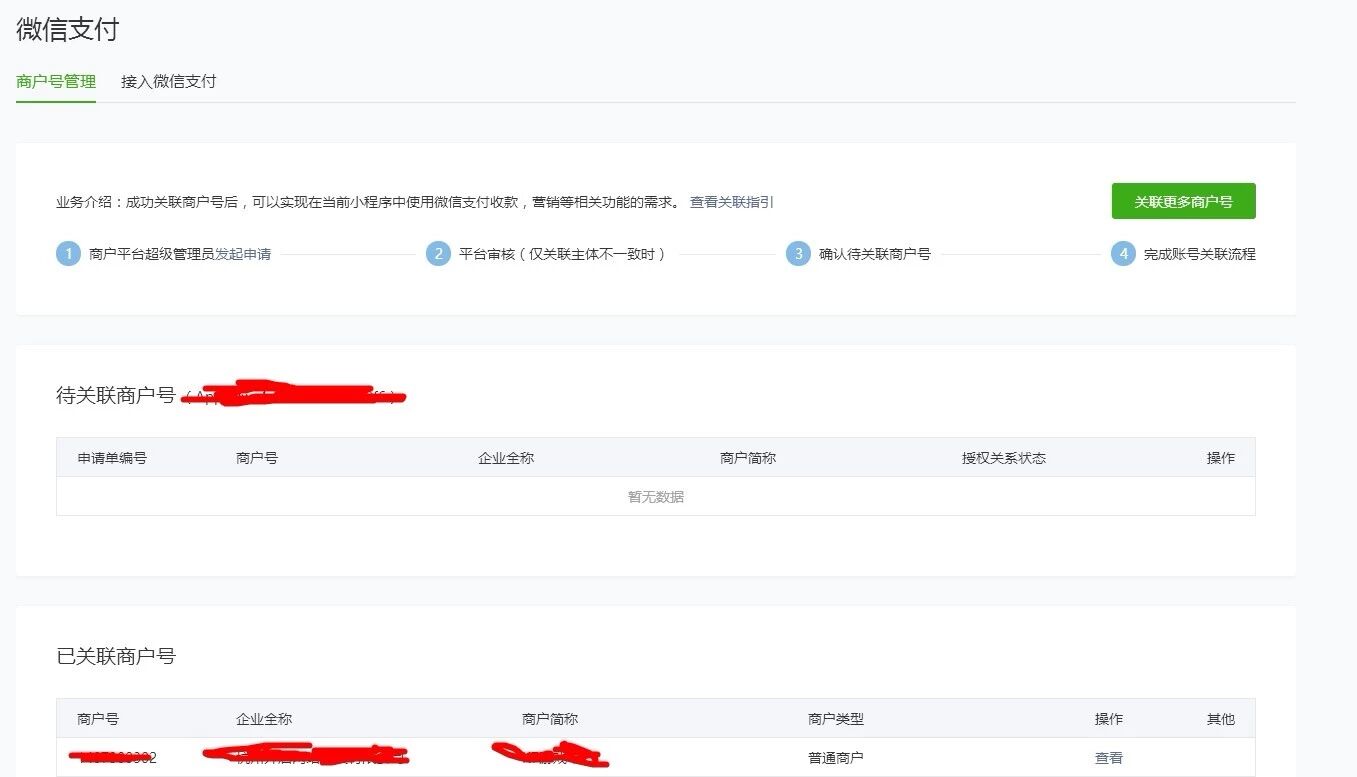Select the step 2 circle indicator
The height and width of the screenshot is (777, 1357).
click(x=438, y=254)
